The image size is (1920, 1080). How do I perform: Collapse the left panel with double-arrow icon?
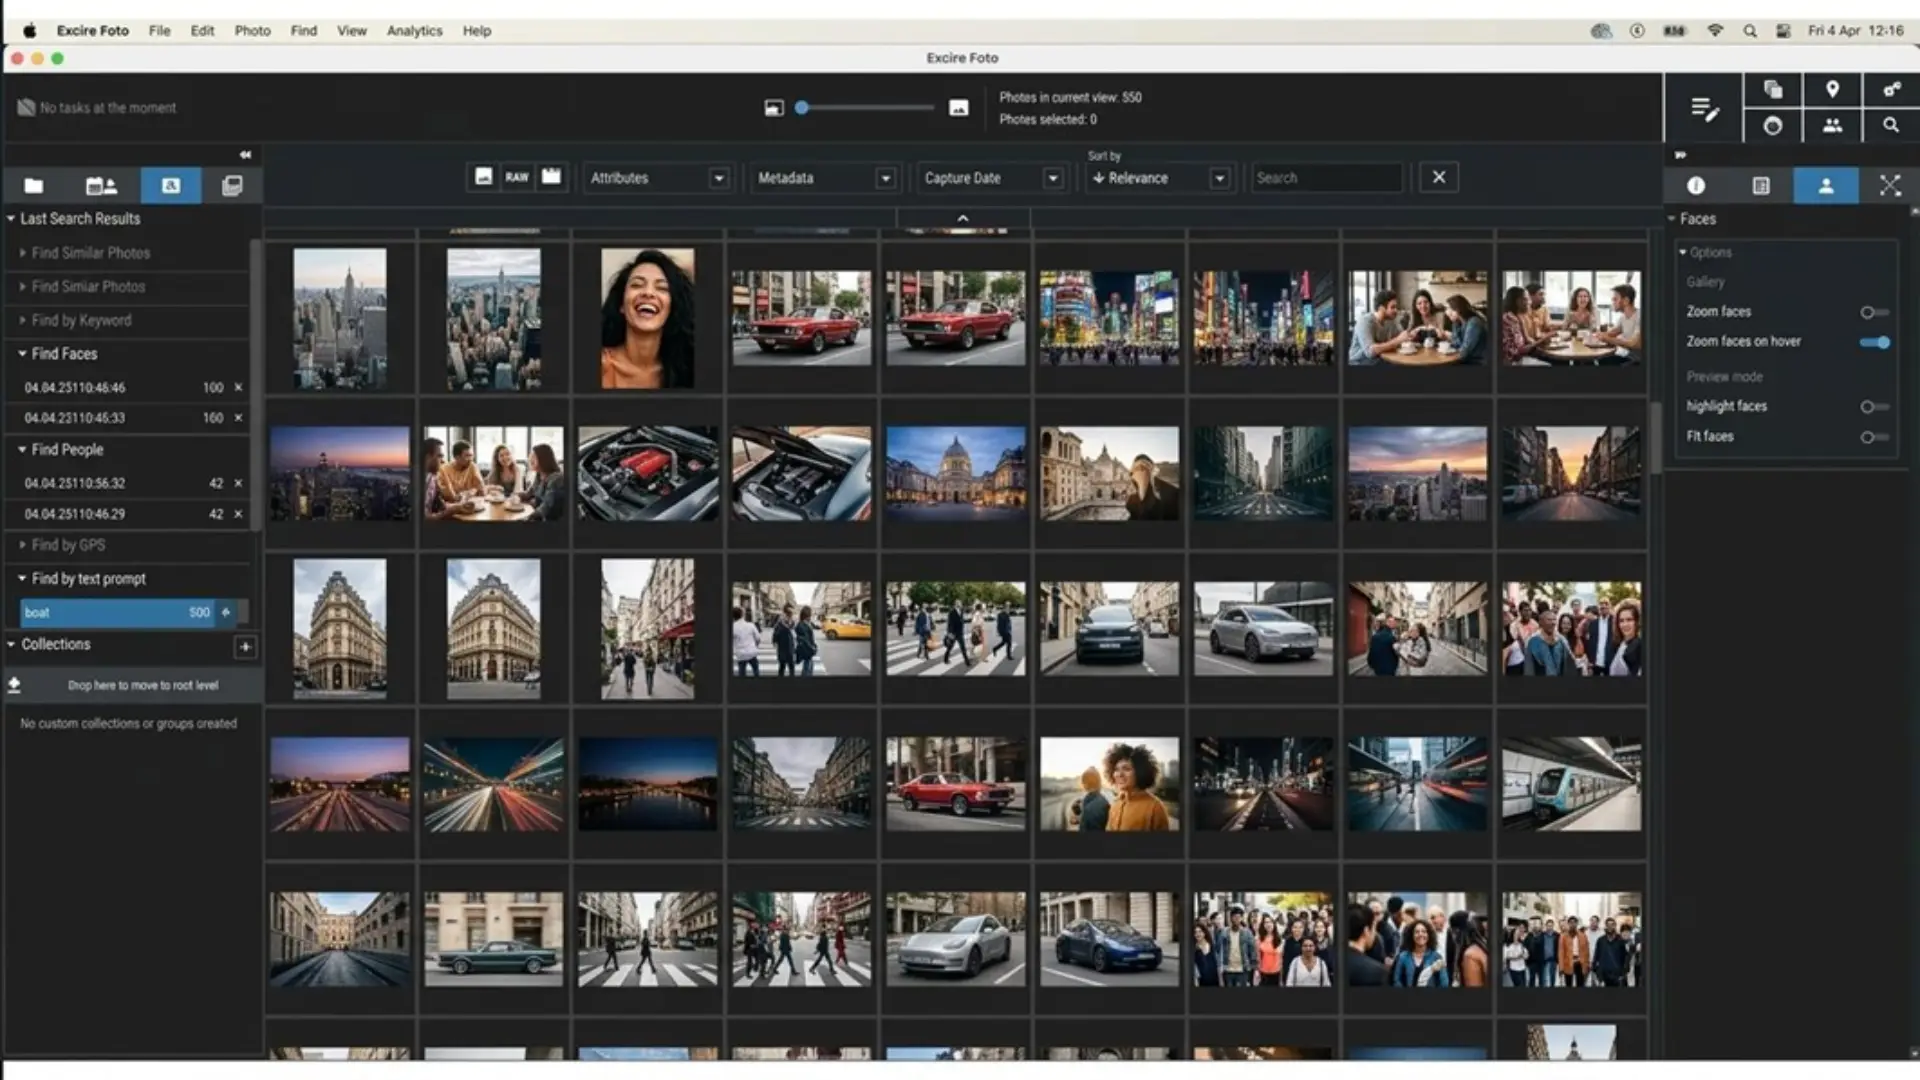click(x=246, y=155)
